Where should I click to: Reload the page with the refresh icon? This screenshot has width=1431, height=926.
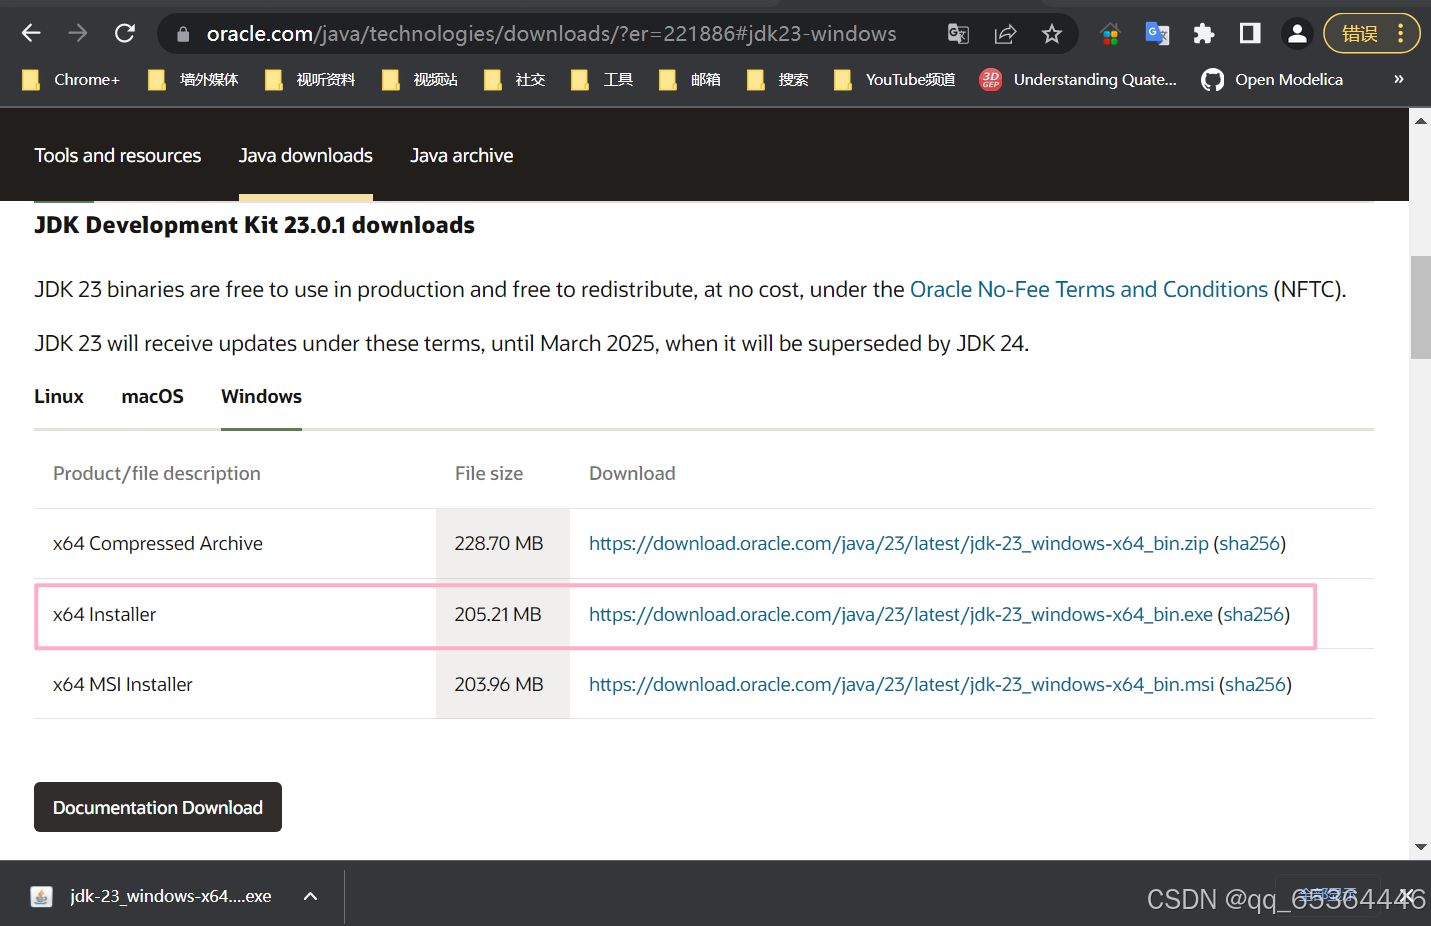pyautogui.click(x=125, y=34)
